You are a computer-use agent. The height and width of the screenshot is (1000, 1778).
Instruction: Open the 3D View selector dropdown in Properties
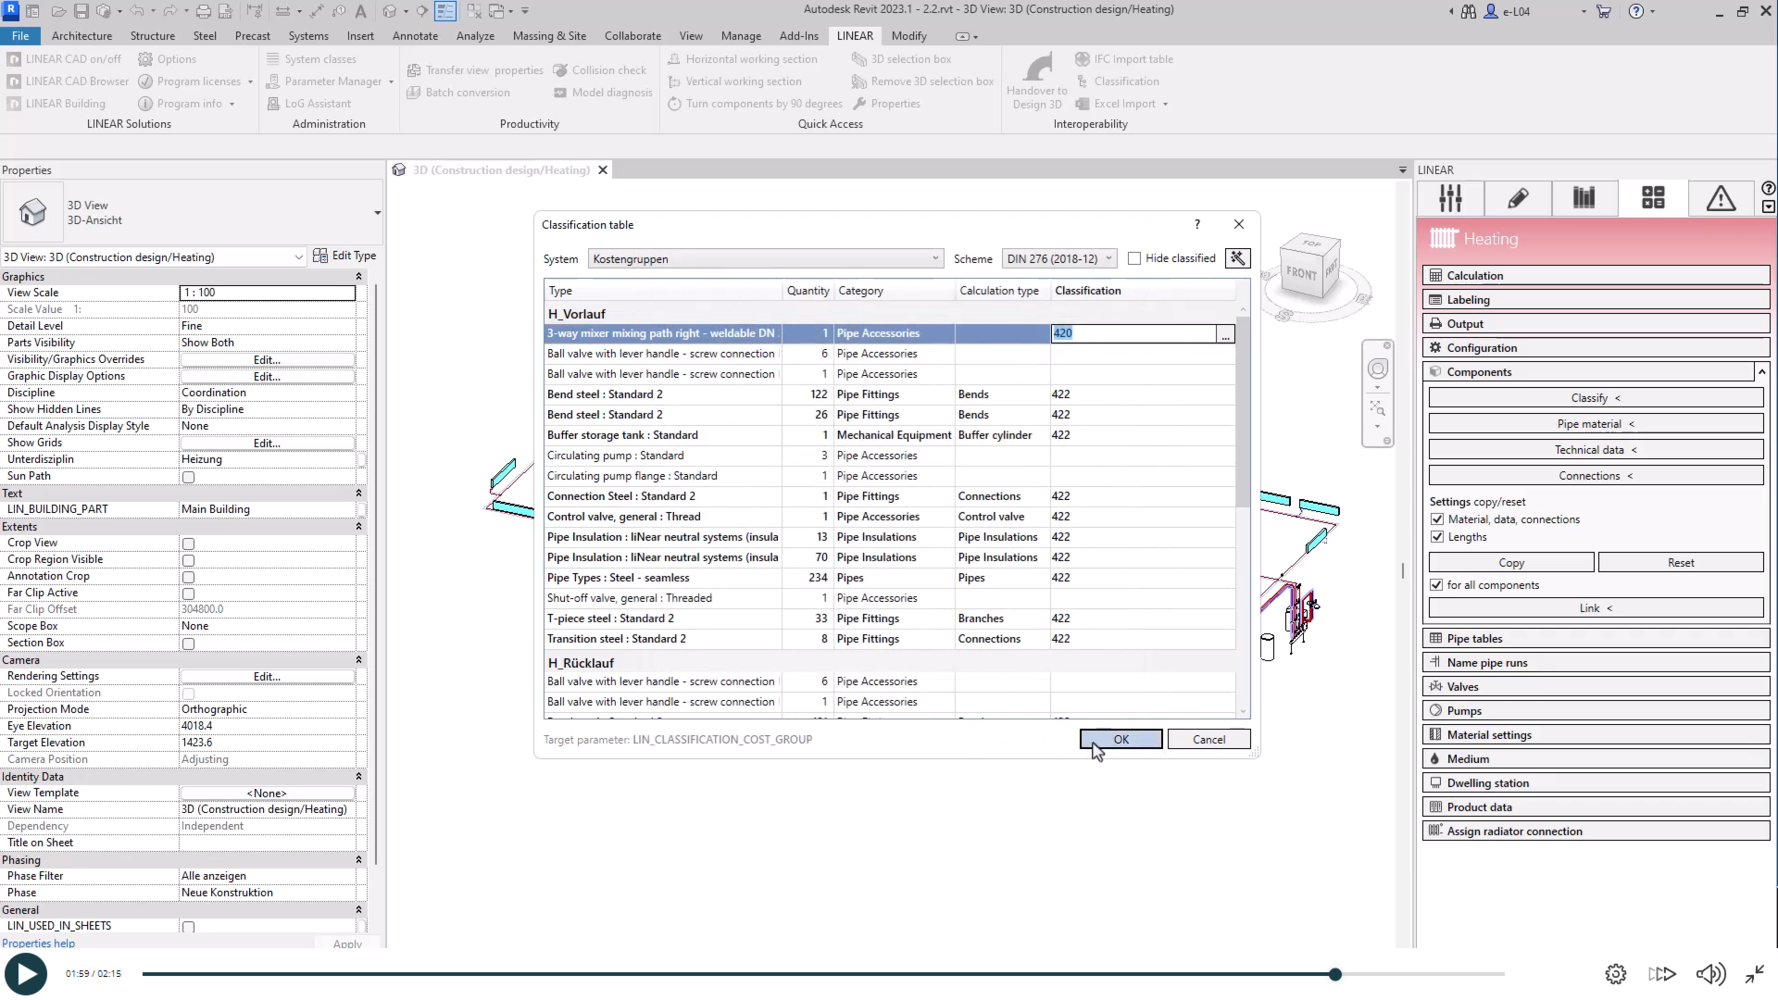153,257
